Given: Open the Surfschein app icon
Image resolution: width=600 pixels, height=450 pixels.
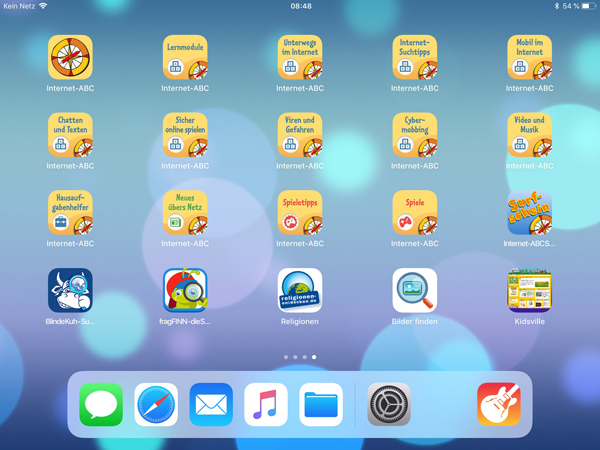Looking at the screenshot, I should [x=529, y=213].
